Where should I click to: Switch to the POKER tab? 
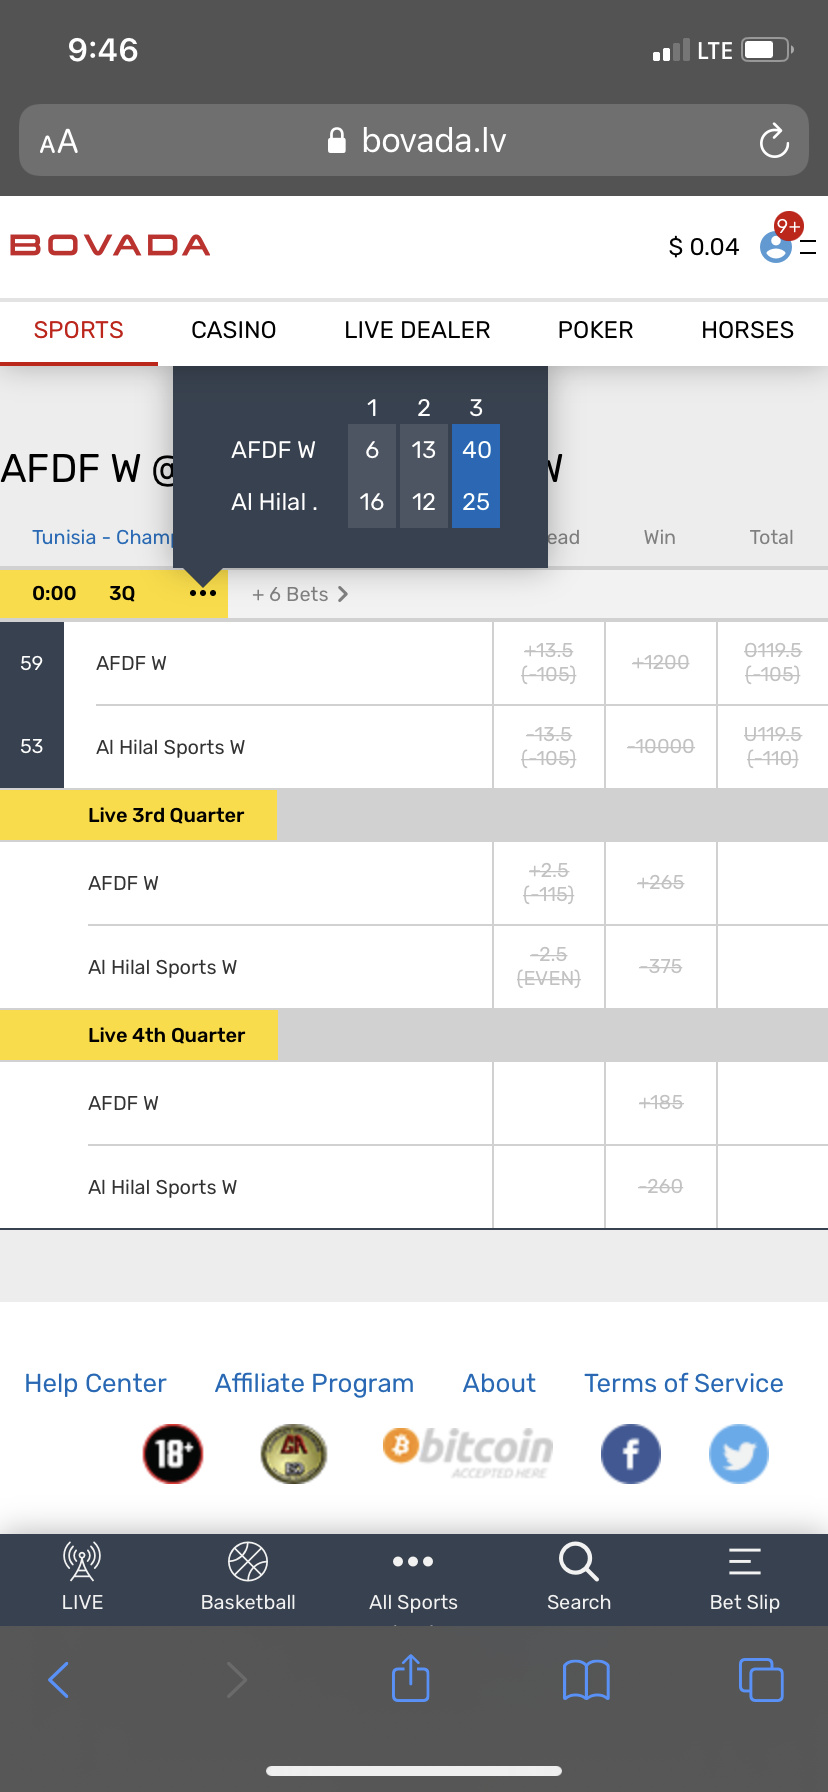coord(595,330)
